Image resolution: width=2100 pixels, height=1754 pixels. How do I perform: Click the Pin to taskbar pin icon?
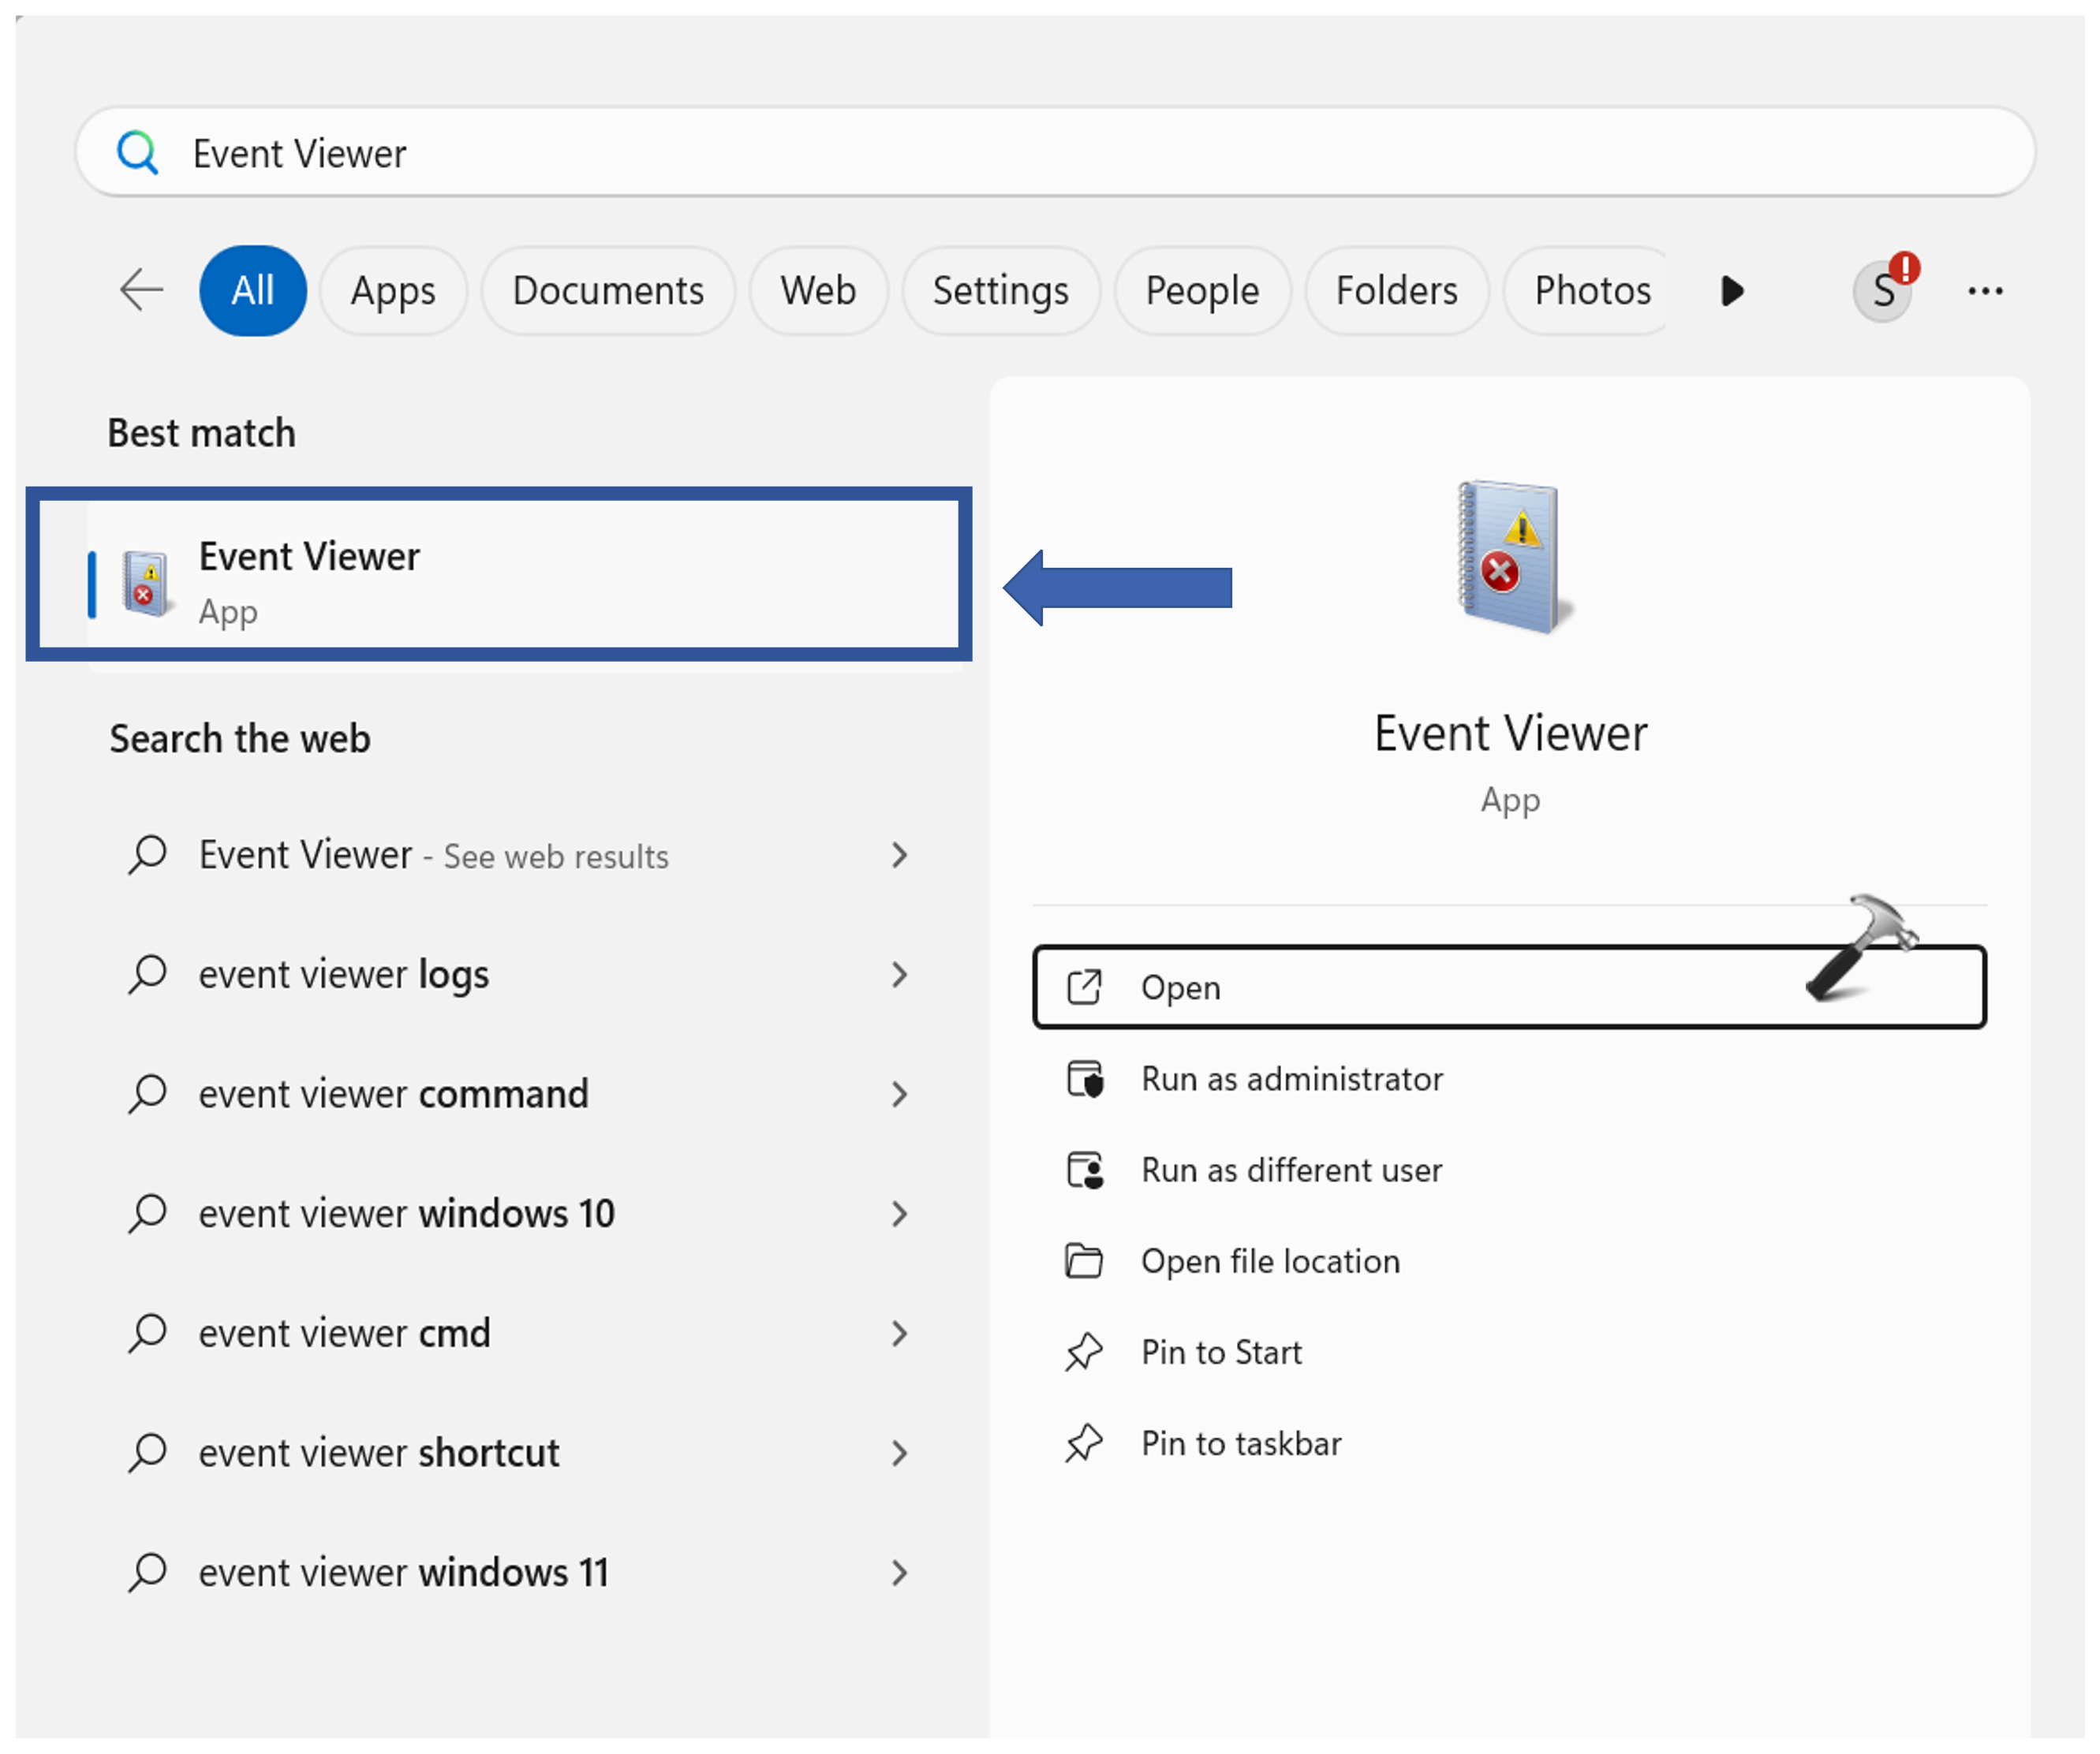coord(1084,1443)
